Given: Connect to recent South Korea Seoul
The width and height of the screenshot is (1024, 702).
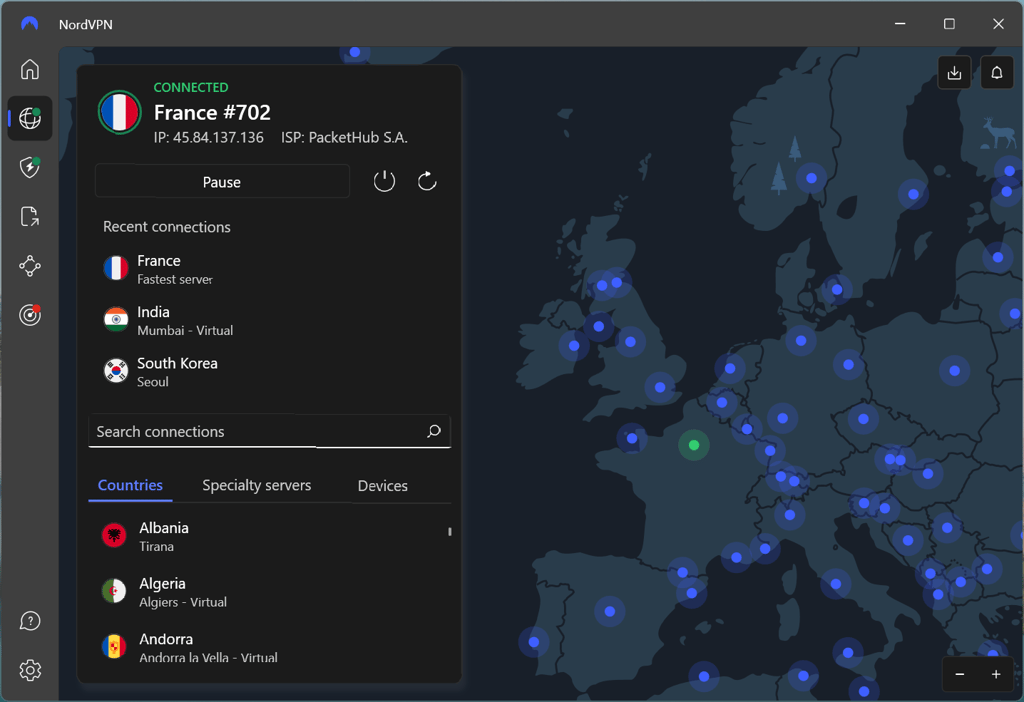Looking at the screenshot, I should (x=269, y=372).
